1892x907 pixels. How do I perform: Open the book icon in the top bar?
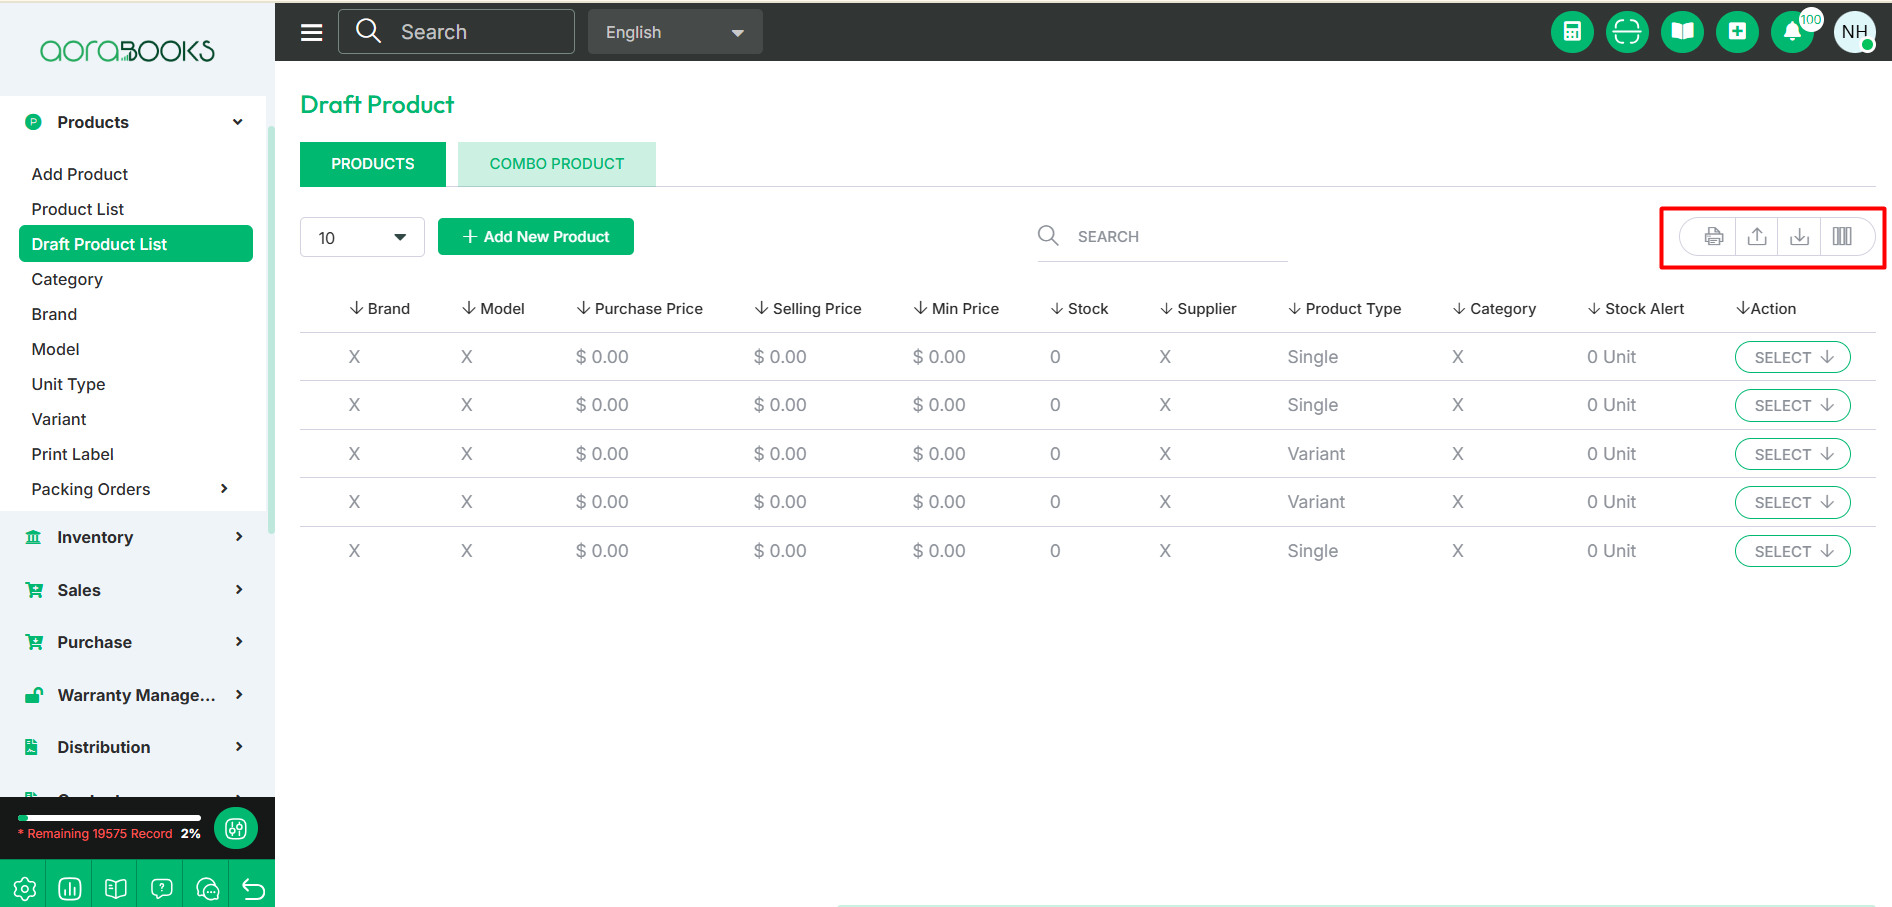pyautogui.click(x=1682, y=32)
